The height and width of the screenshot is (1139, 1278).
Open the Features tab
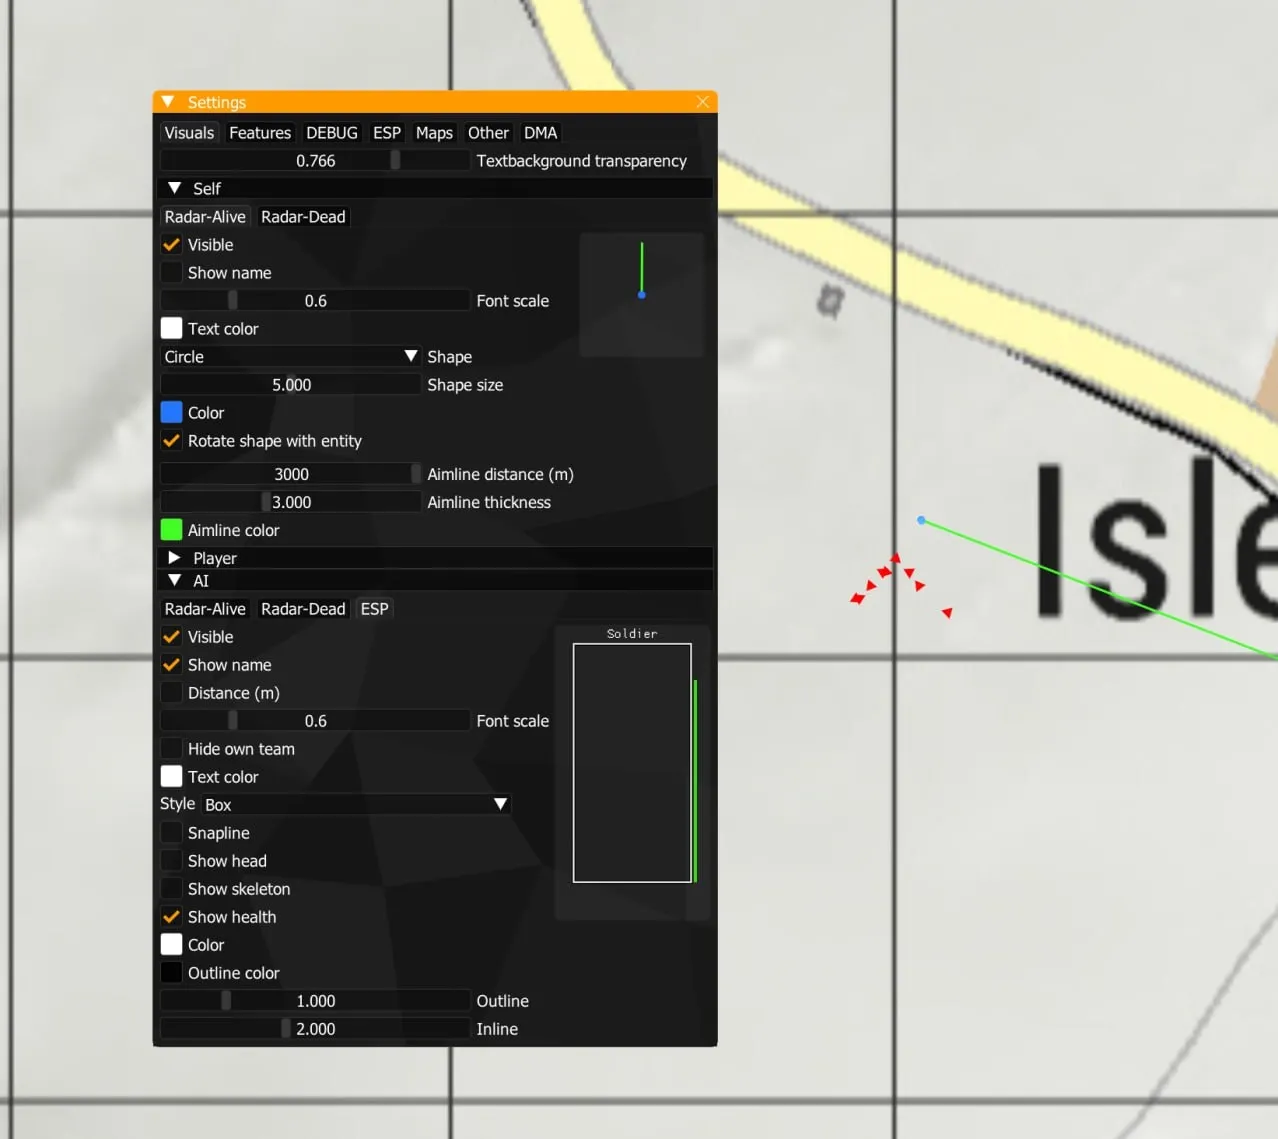point(260,133)
